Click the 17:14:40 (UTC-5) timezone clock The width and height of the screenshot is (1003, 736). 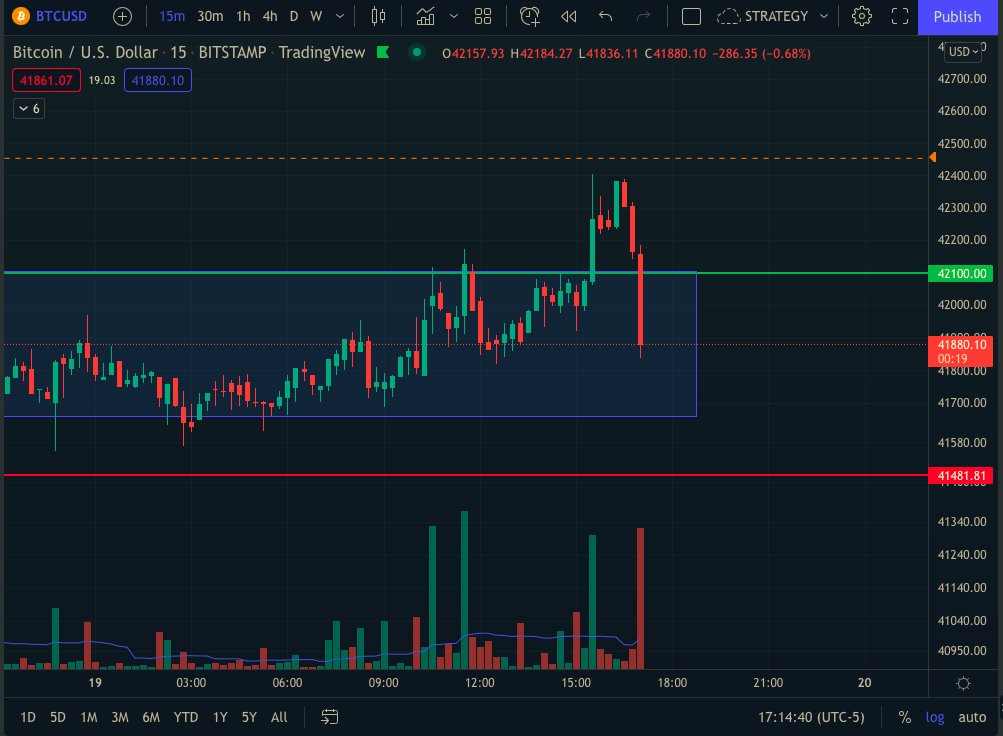tap(810, 717)
